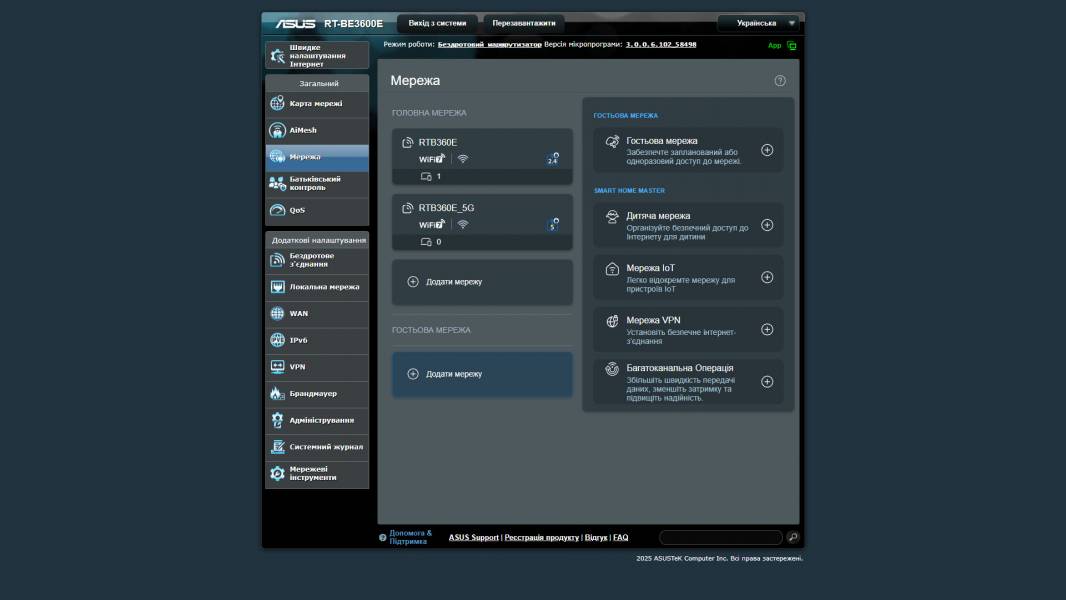1066x600 pixels.
Task: Click the plus icon for Мережа VPN
Action: pos(767,330)
